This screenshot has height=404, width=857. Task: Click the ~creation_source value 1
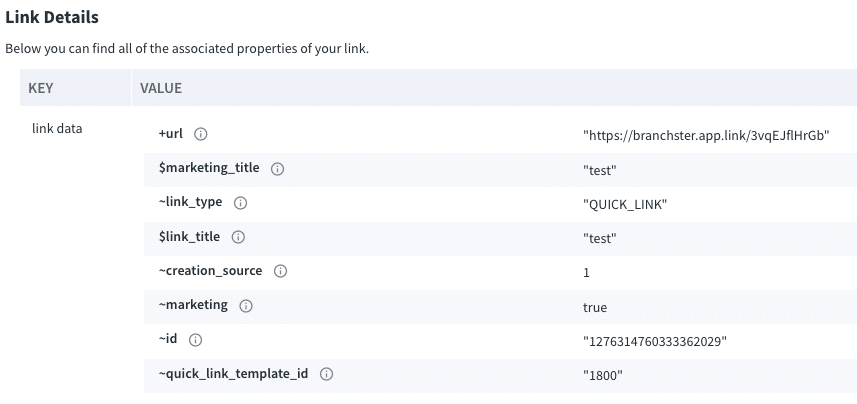(x=586, y=272)
